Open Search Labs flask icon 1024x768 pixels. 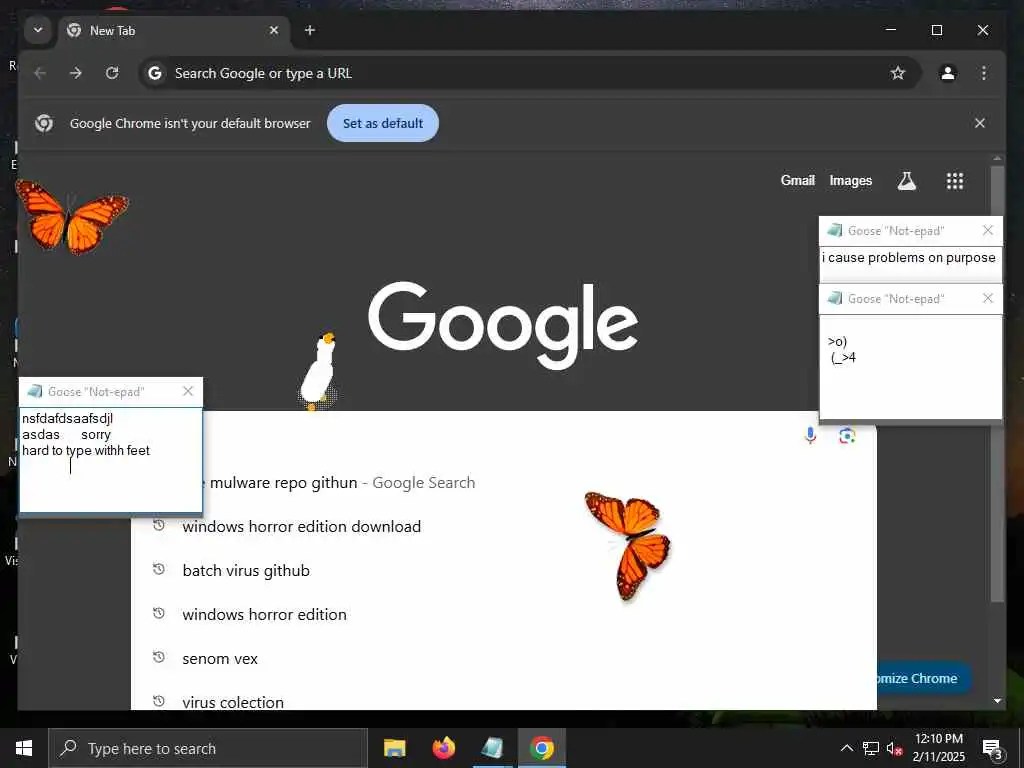point(906,181)
